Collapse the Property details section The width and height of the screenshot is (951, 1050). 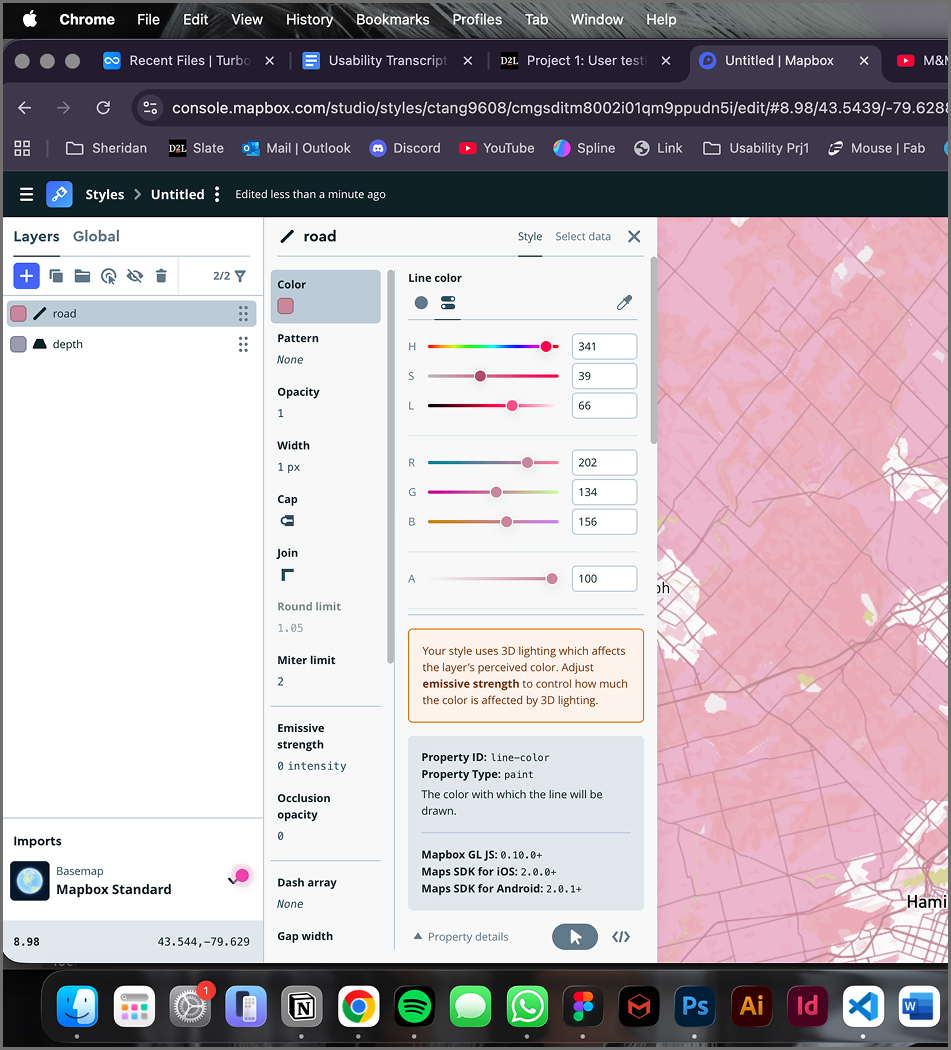click(x=461, y=937)
